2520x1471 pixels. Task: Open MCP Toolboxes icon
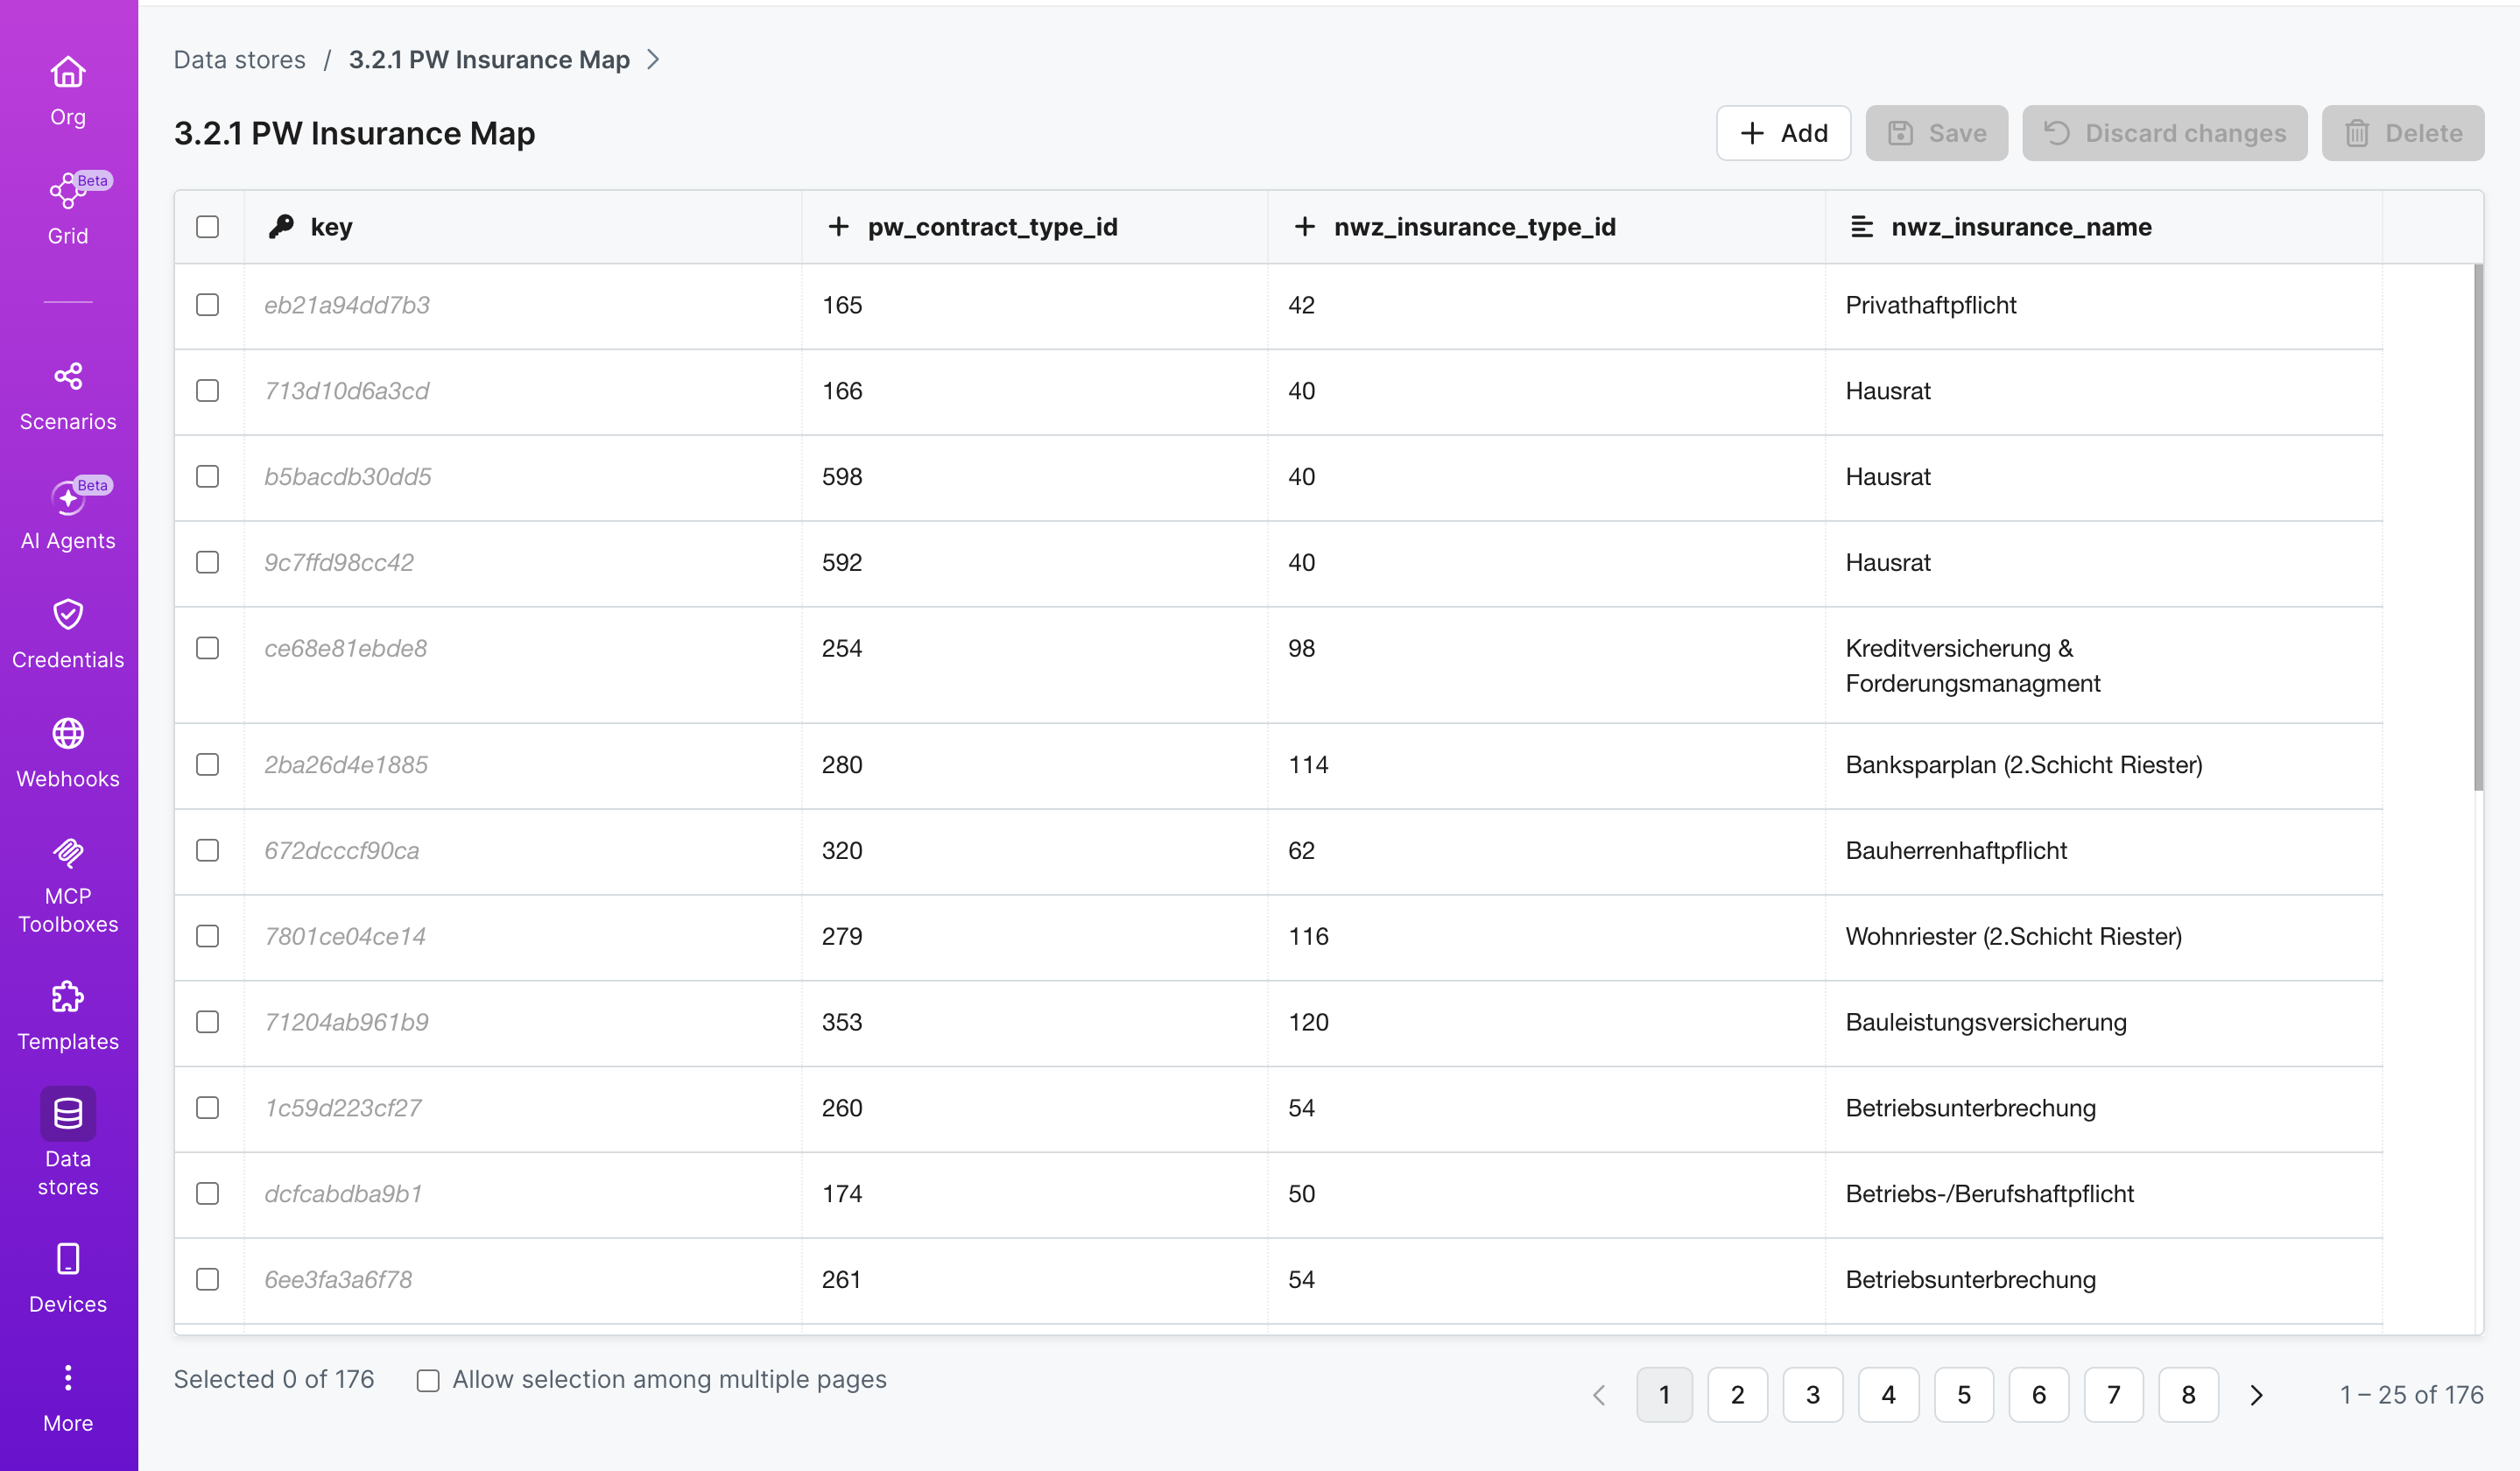pyautogui.click(x=68, y=852)
